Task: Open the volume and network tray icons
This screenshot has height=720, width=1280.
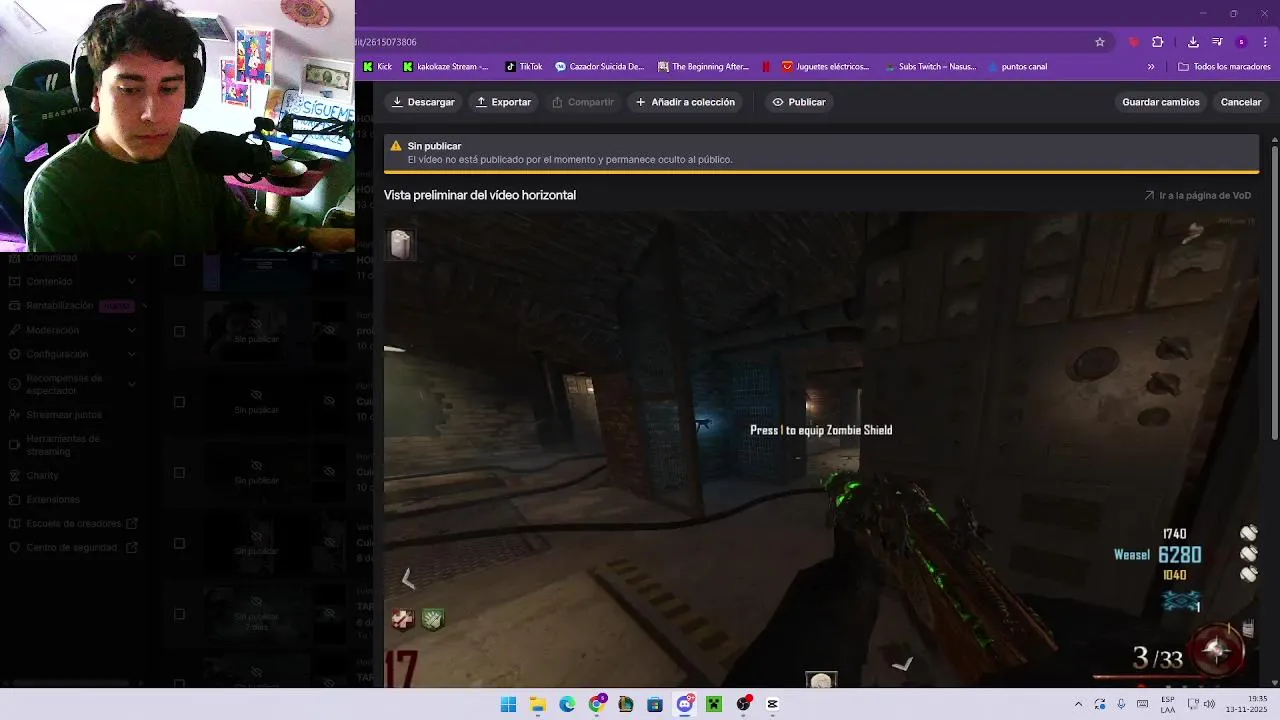Action: pos(1202,704)
